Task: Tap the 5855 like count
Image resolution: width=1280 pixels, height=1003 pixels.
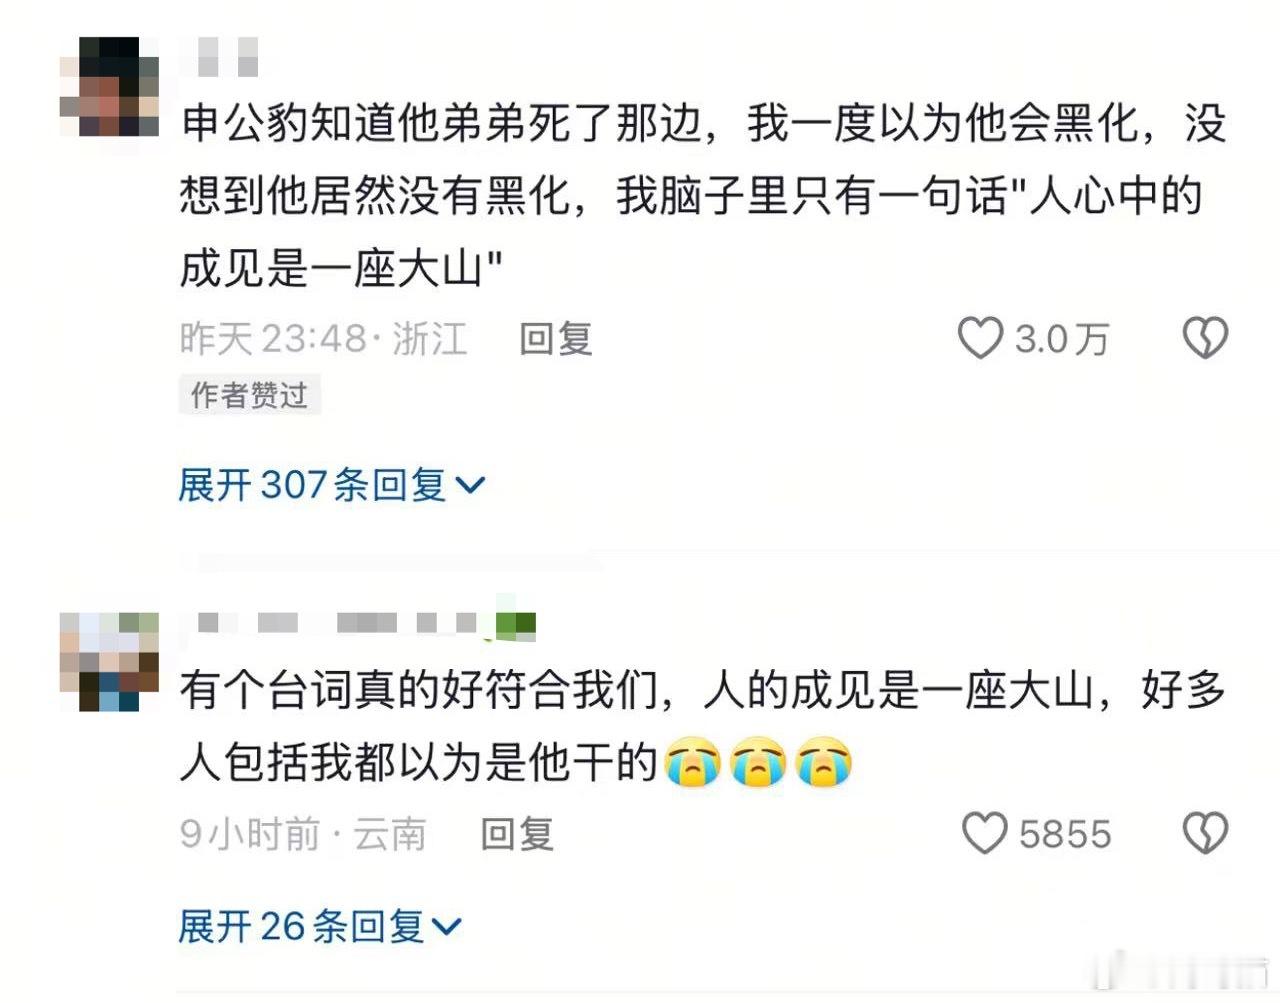Action: tap(1065, 834)
